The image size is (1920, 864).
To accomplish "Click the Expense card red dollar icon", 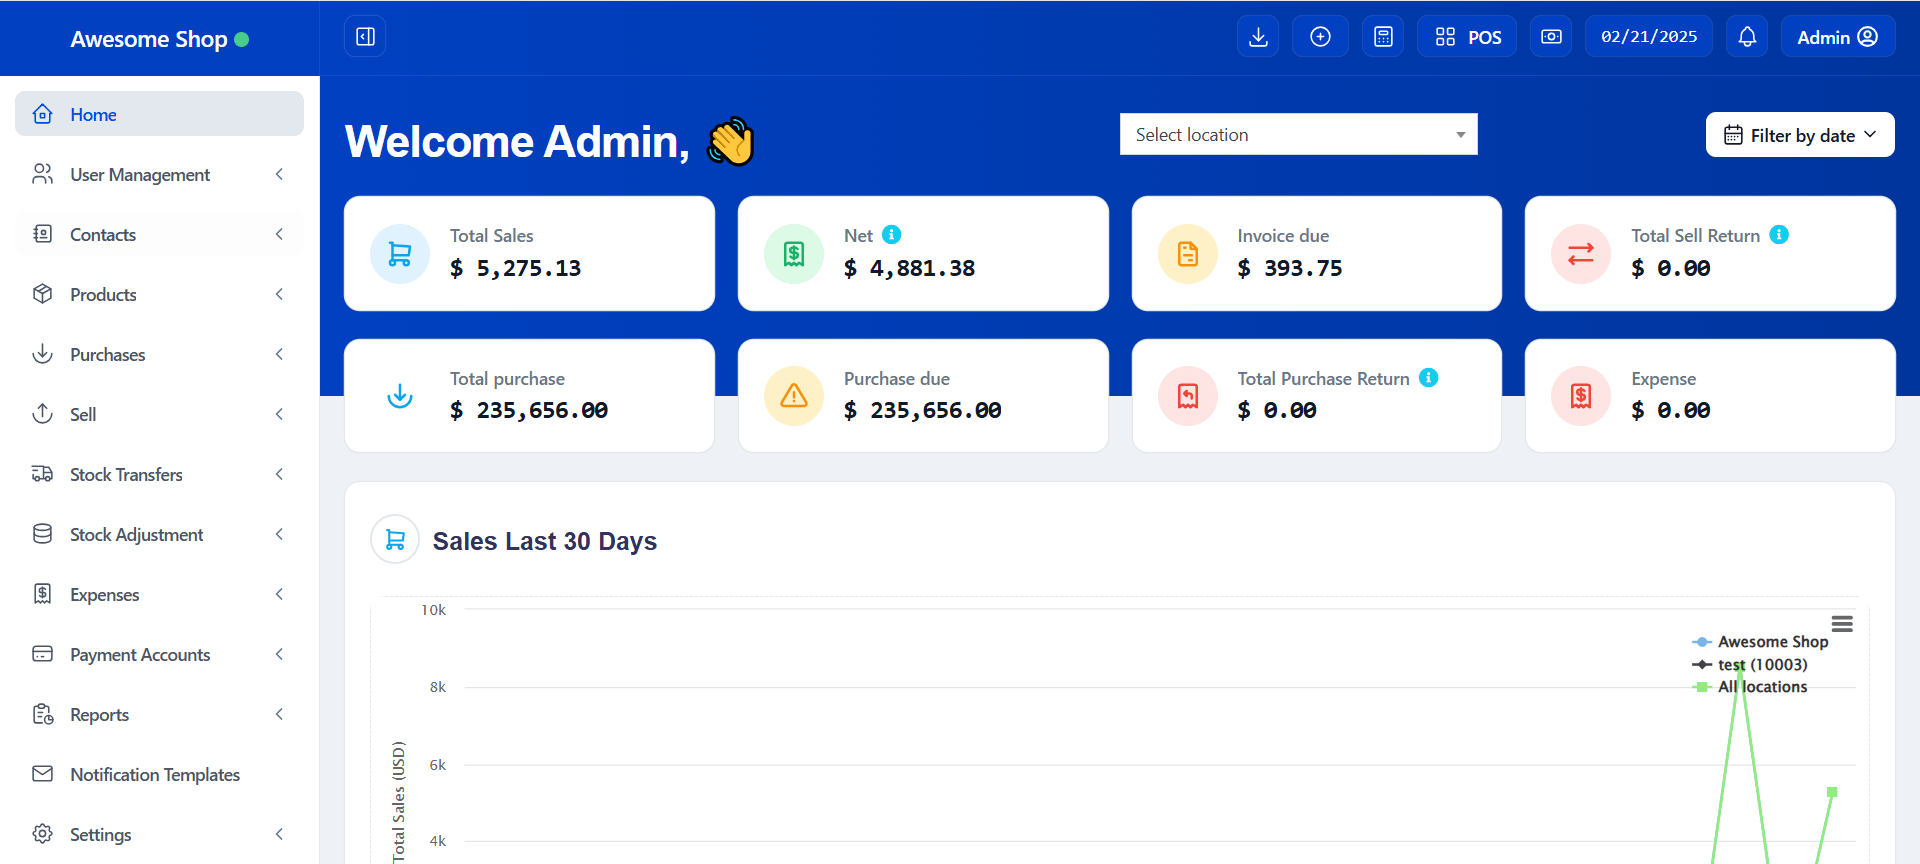I will coord(1581,396).
